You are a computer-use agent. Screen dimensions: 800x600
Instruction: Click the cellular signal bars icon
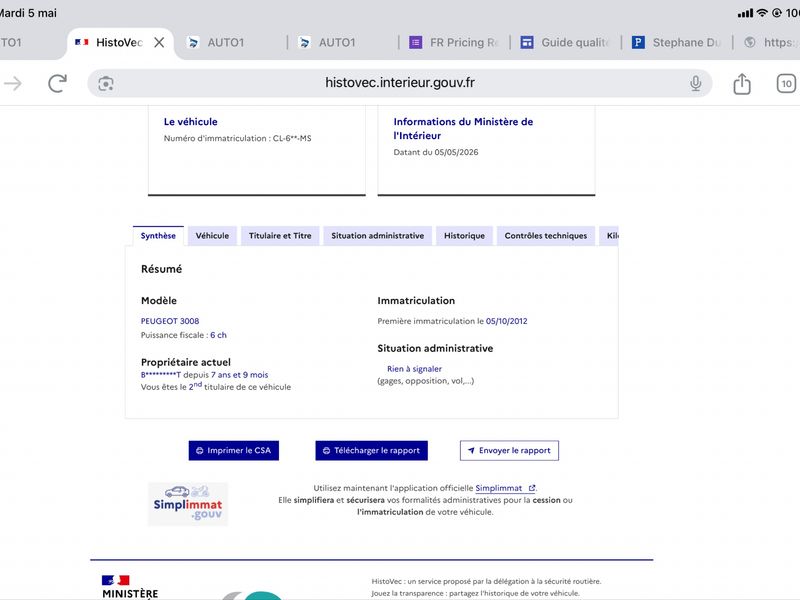(745, 13)
